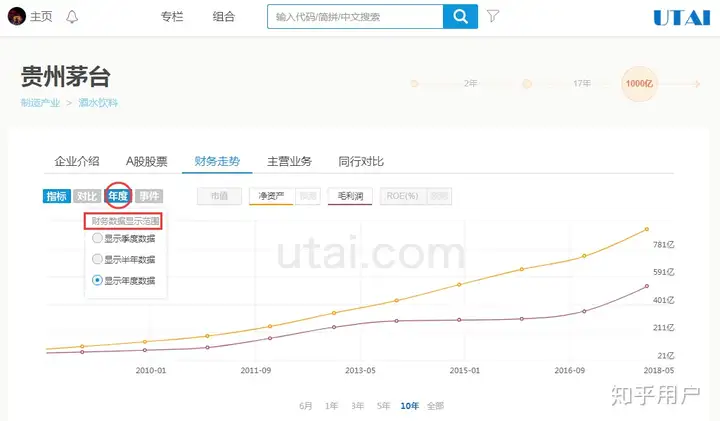
Task: Select 3年 time range
Action: 357,406
